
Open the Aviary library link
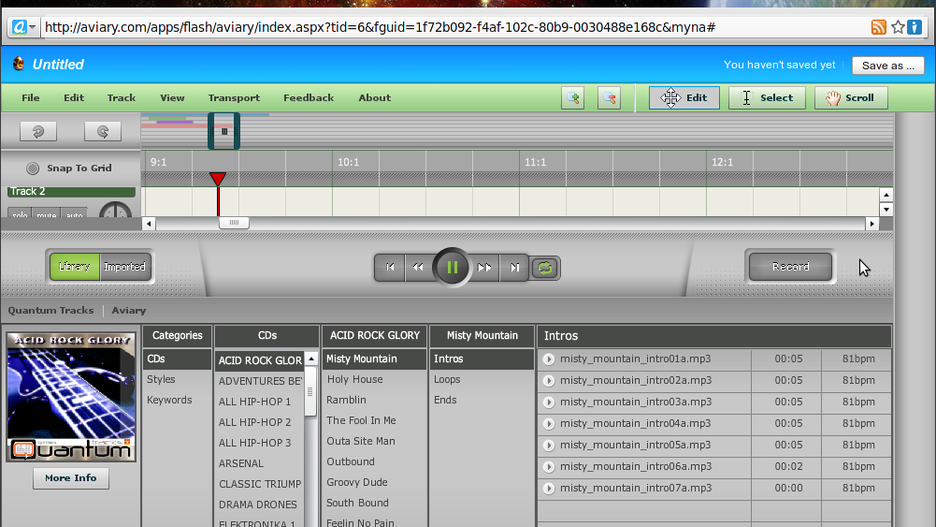tap(129, 310)
